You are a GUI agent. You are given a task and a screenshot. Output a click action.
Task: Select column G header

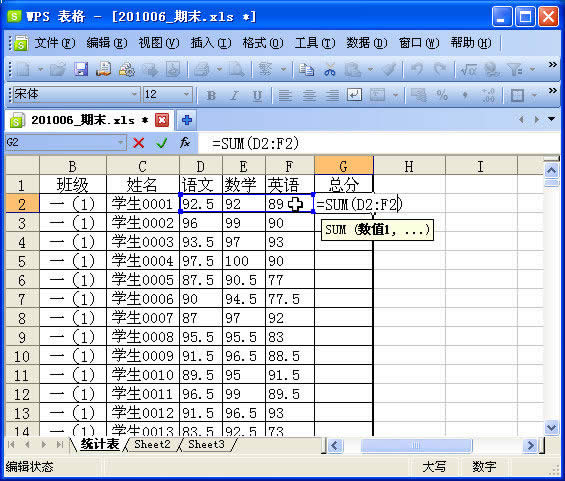tap(344, 166)
